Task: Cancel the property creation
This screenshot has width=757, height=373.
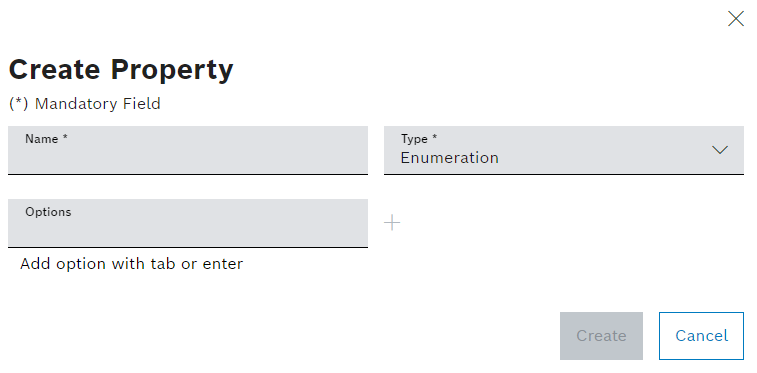Action: tap(701, 336)
